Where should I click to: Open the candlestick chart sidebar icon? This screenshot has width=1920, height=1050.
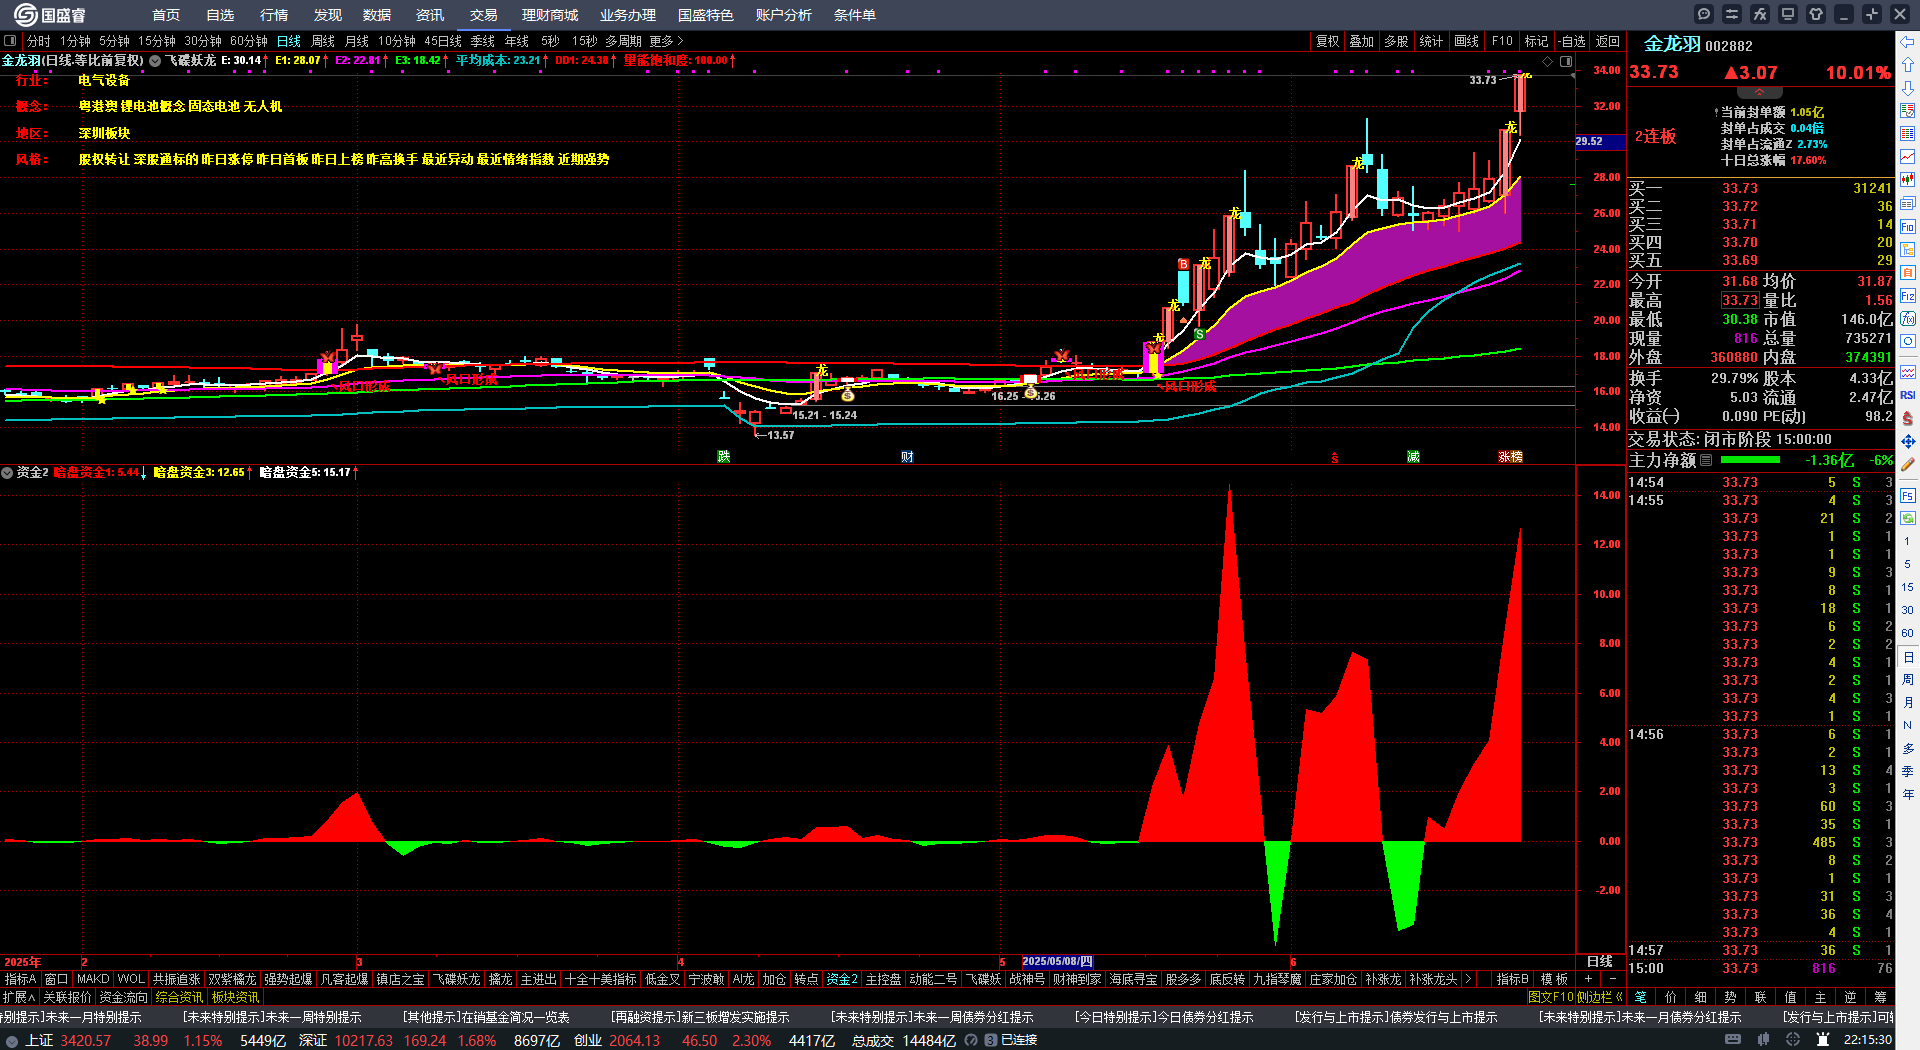(x=1908, y=180)
